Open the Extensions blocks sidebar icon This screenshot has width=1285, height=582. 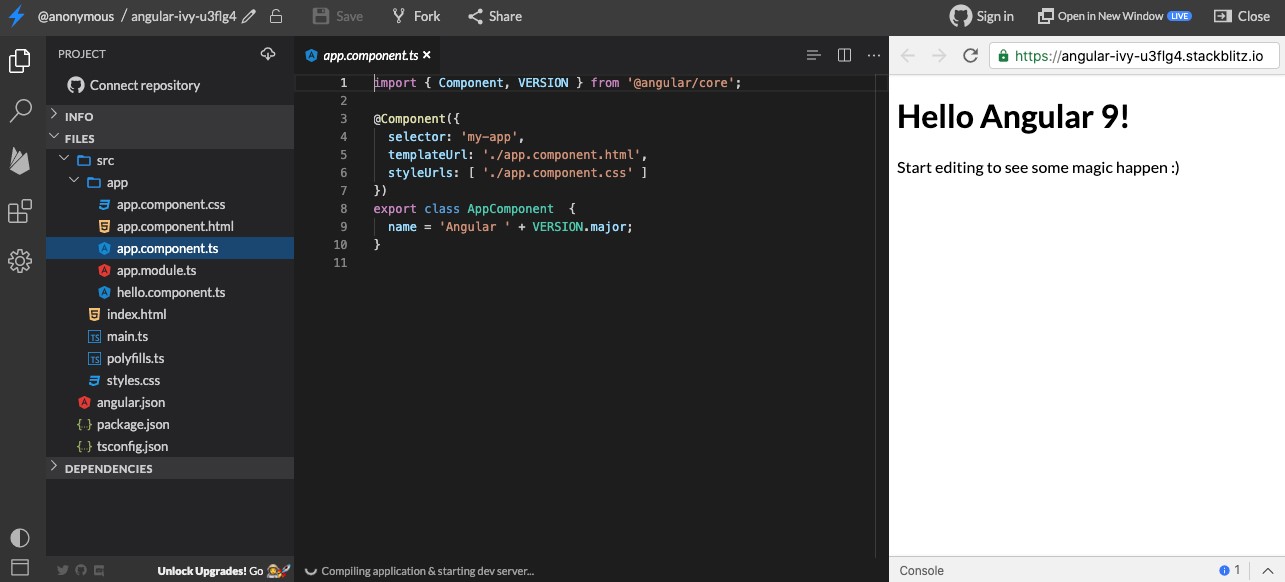pyautogui.click(x=19, y=211)
